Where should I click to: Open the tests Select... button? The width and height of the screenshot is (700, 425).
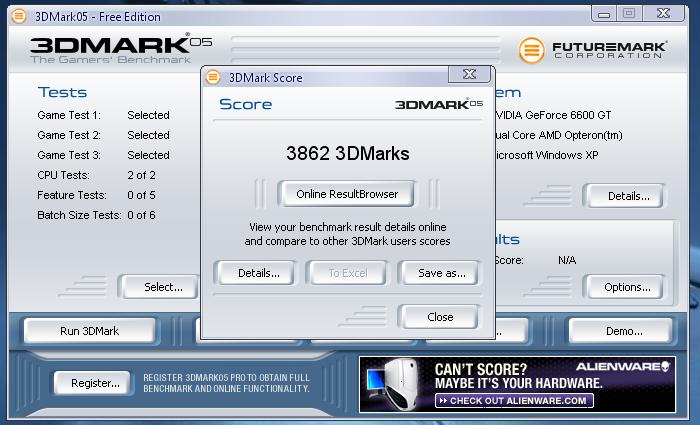click(161, 287)
